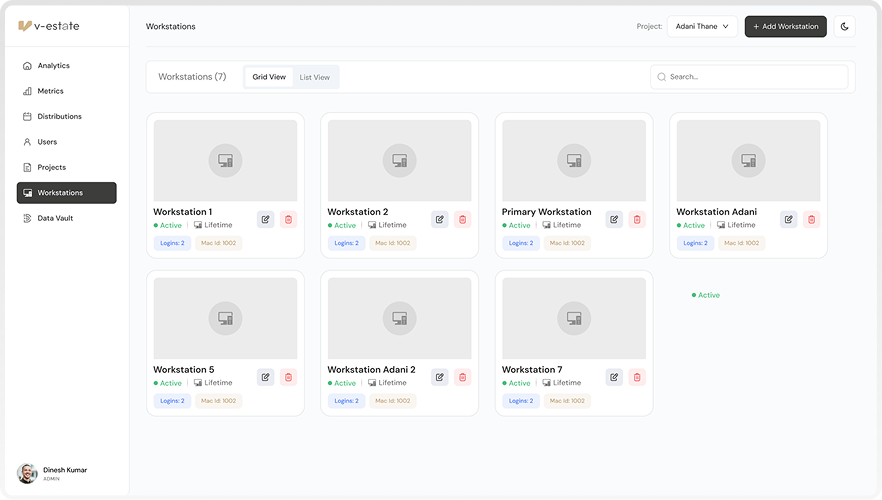This screenshot has width=882, height=500.
Task: Open the Workstation Adani 2 preview image
Action: pos(400,318)
